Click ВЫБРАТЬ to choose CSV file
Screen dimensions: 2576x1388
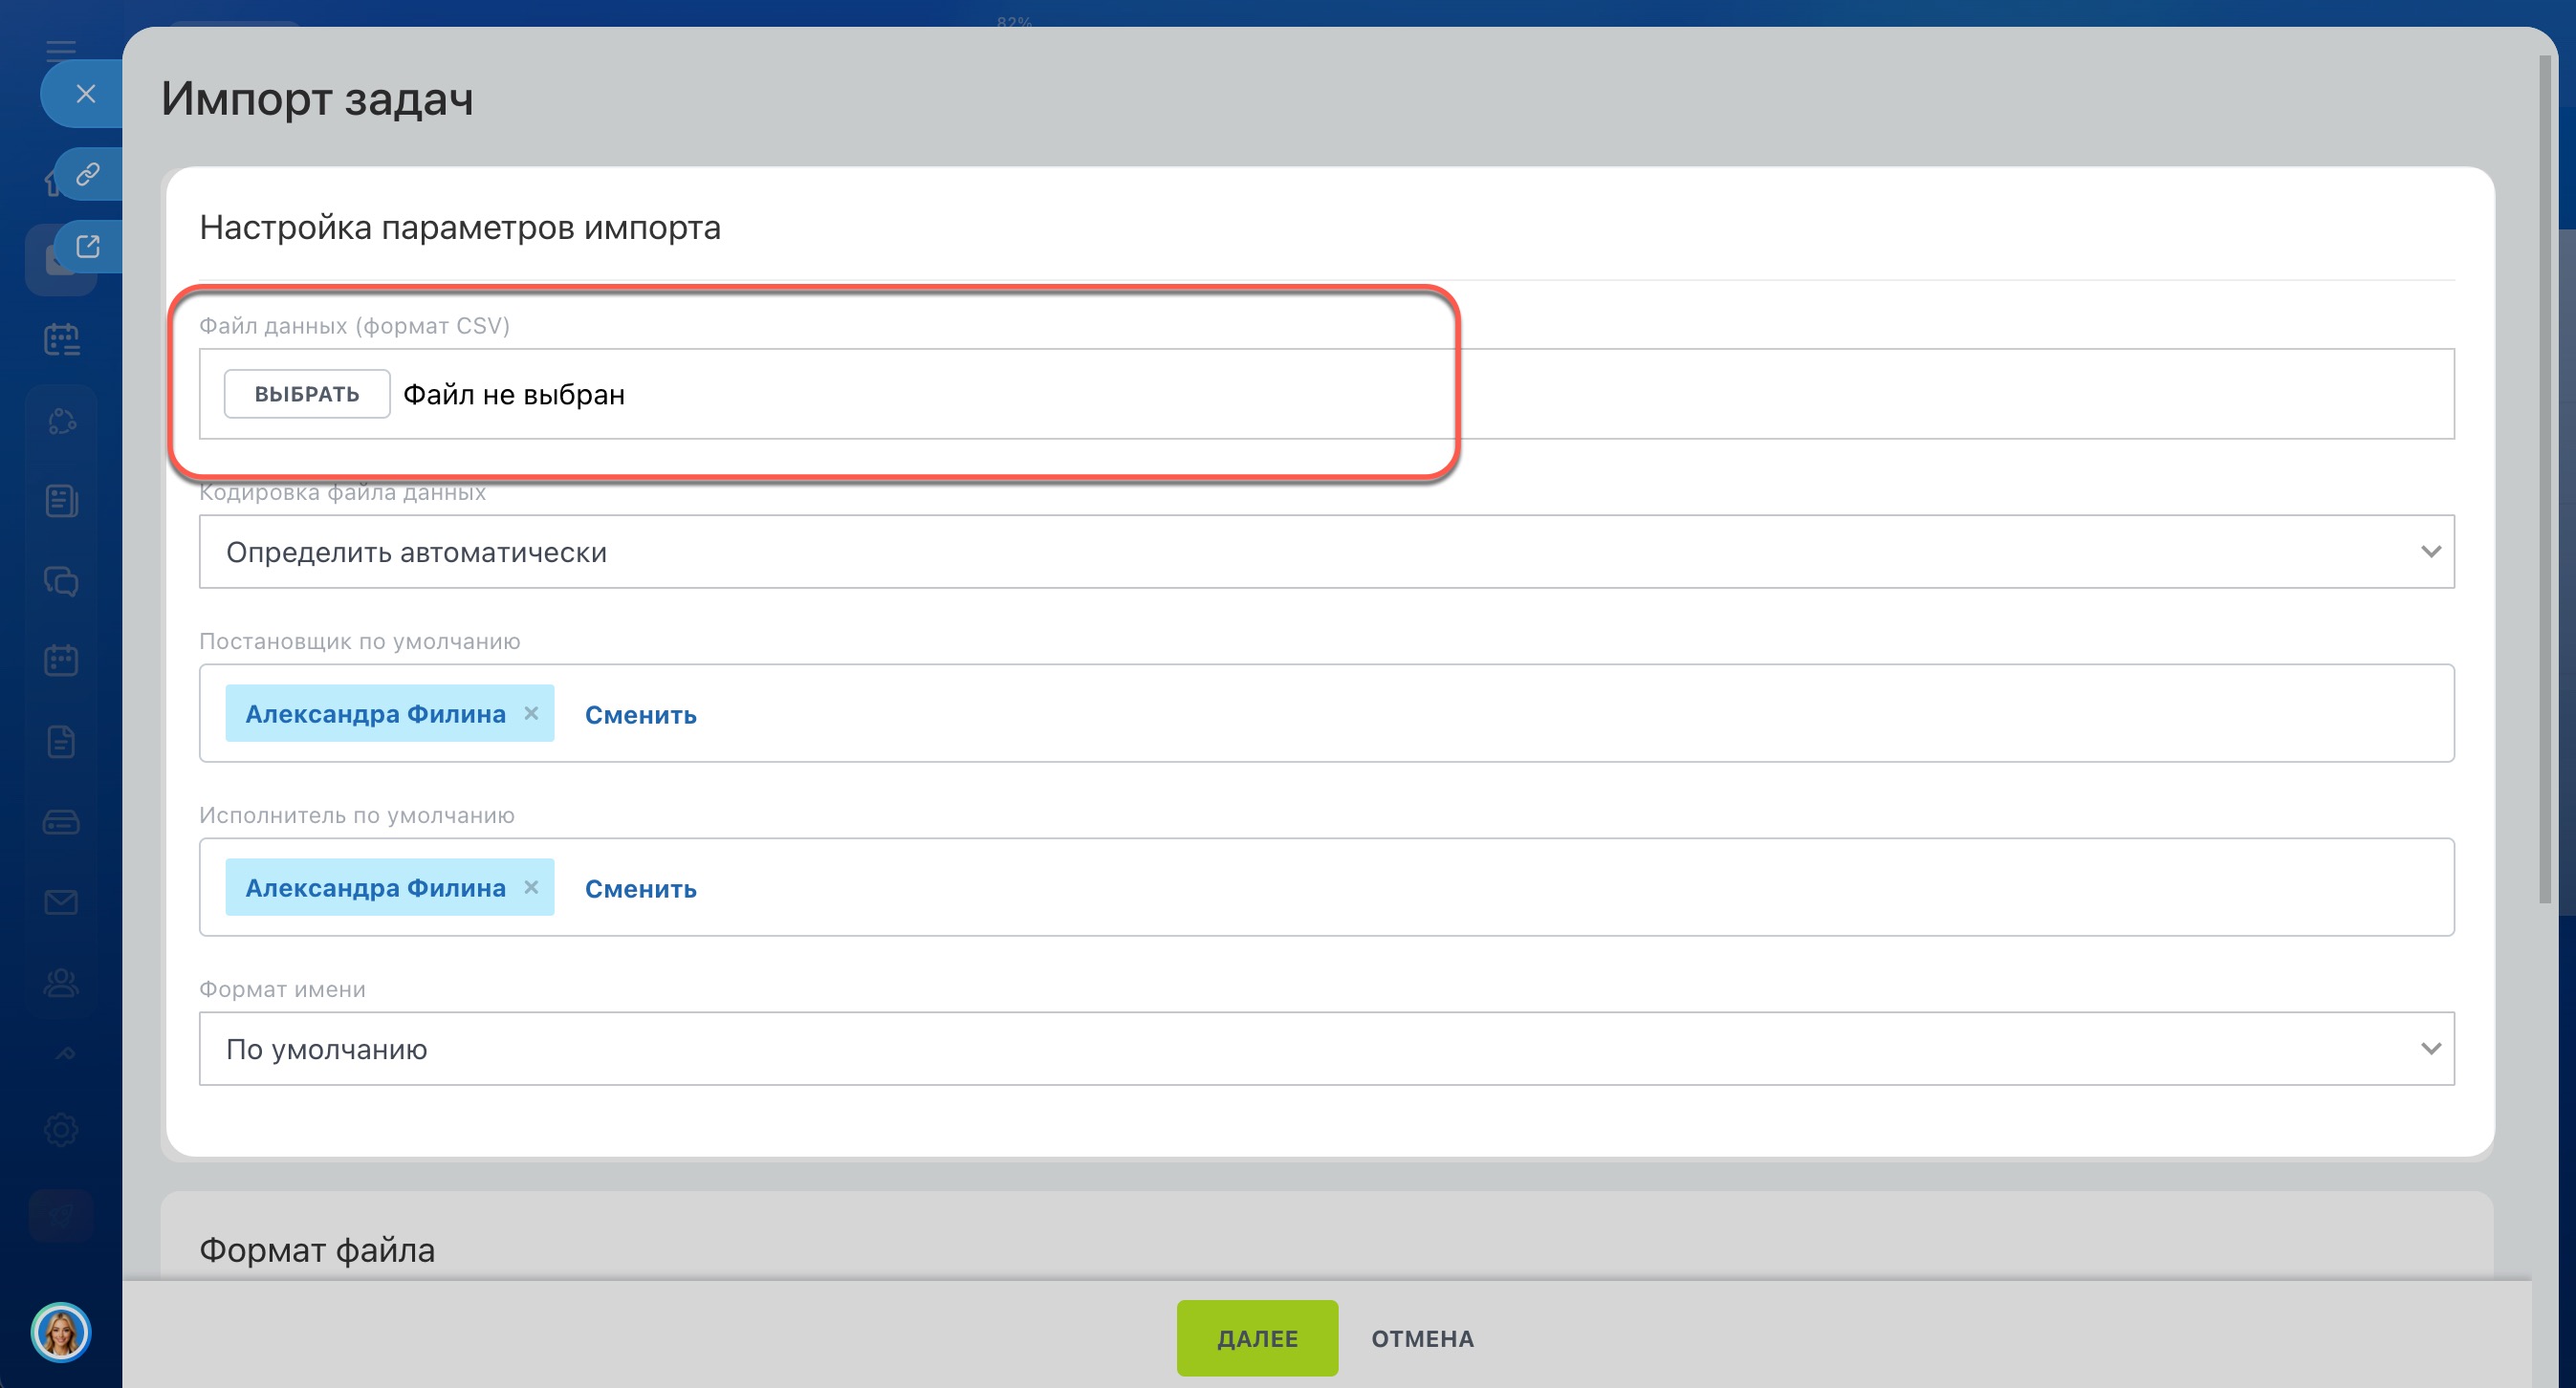[x=307, y=394]
